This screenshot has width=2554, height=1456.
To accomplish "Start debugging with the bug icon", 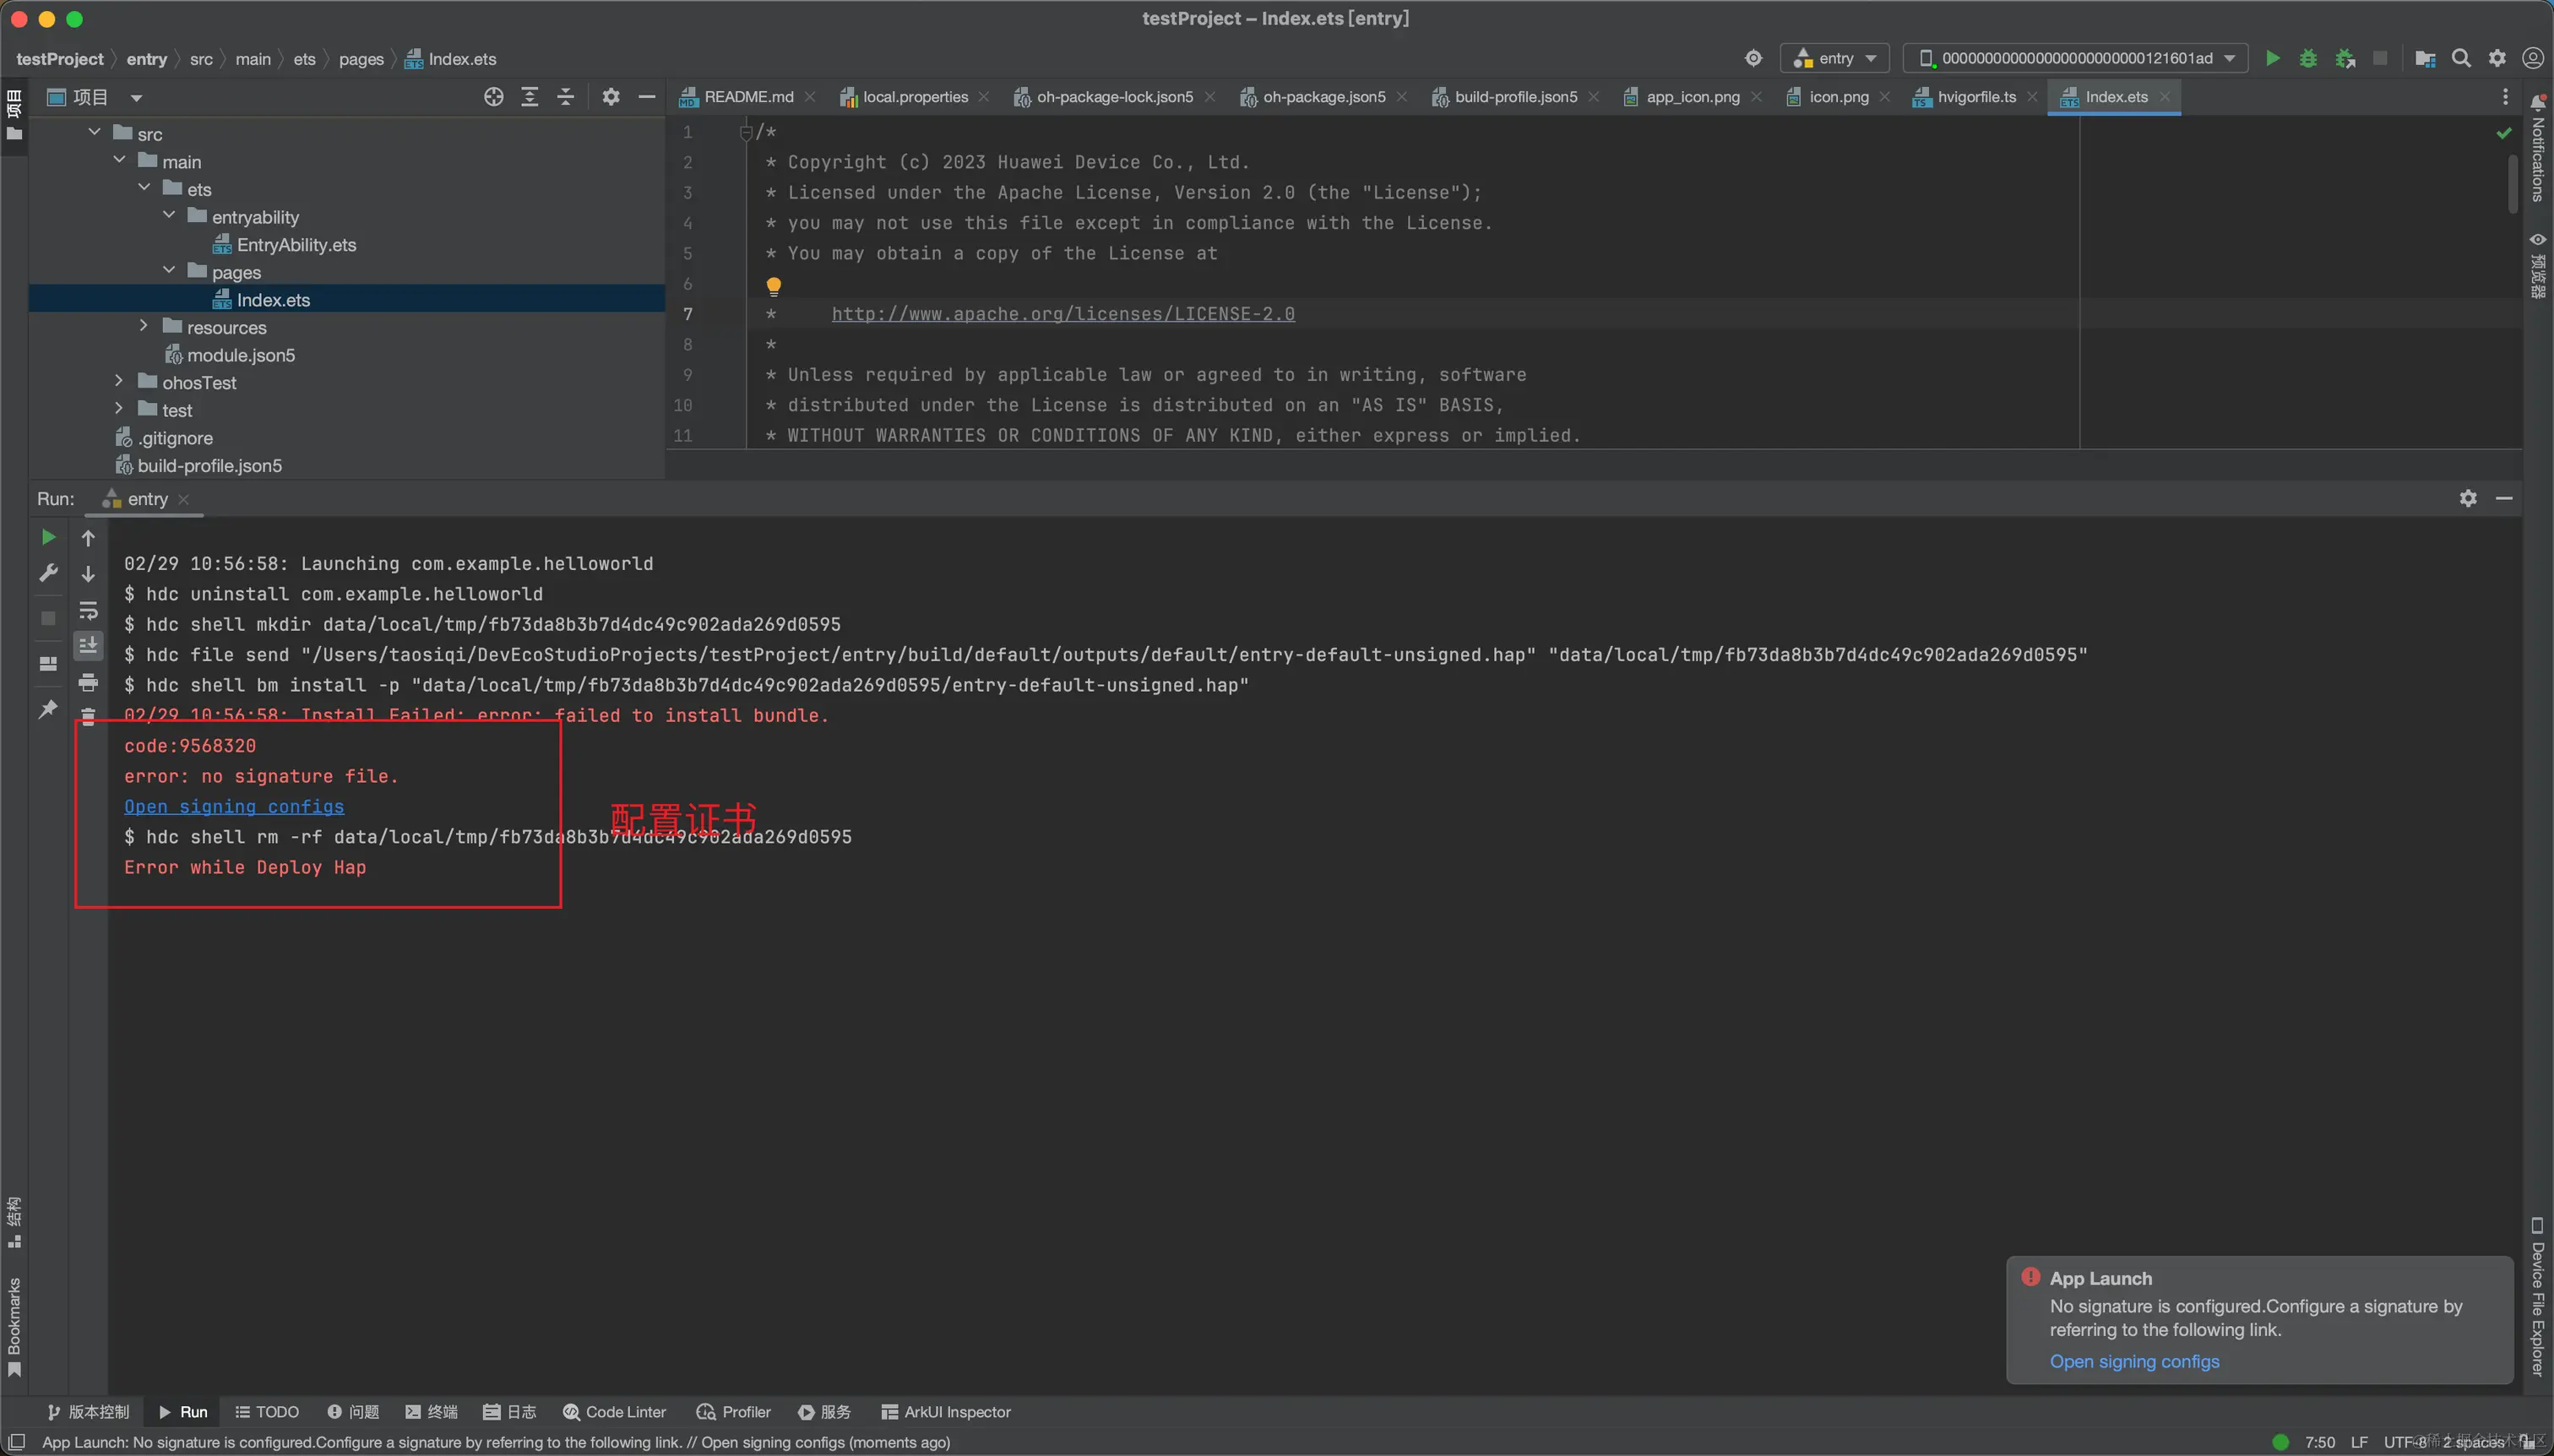I will (2308, 58).
